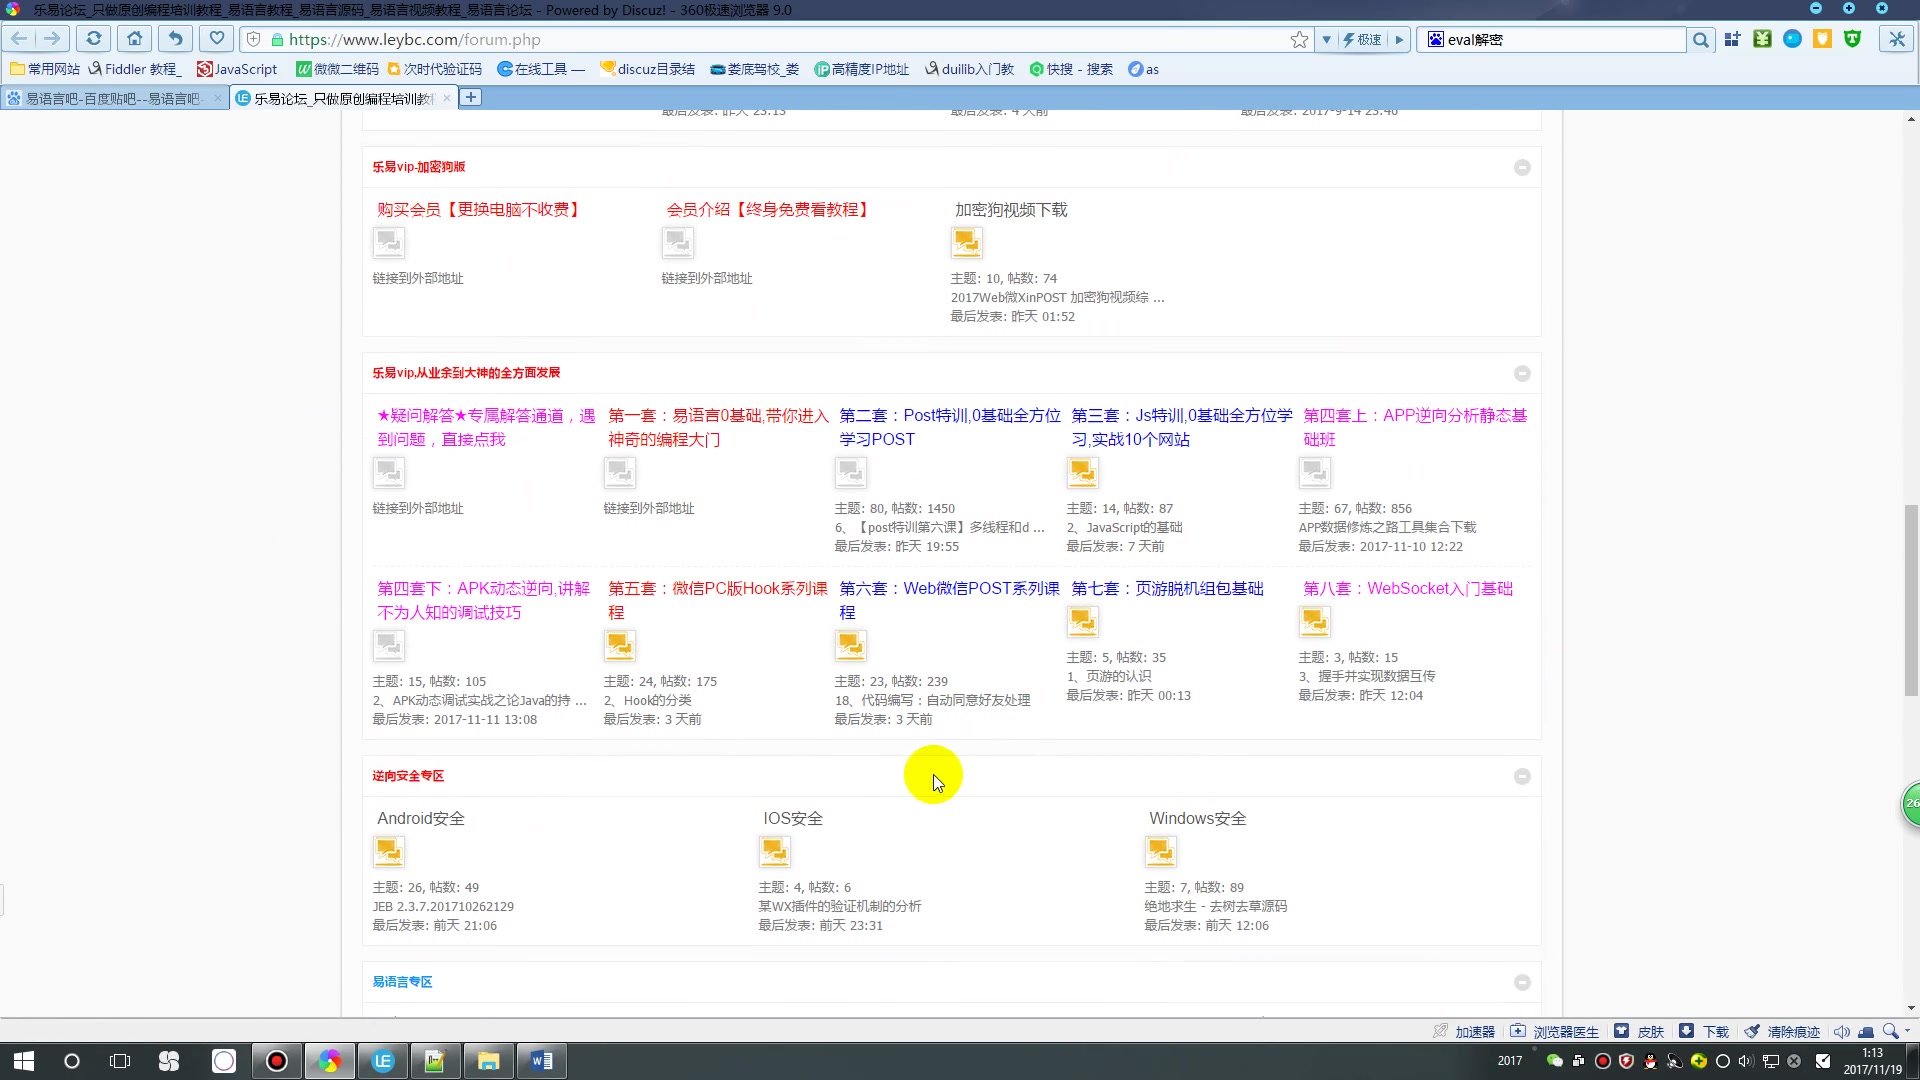The width and height of the screenshot is (1920, 1080).
Task: Open the 易语言专区 category link
Action: 402,982
